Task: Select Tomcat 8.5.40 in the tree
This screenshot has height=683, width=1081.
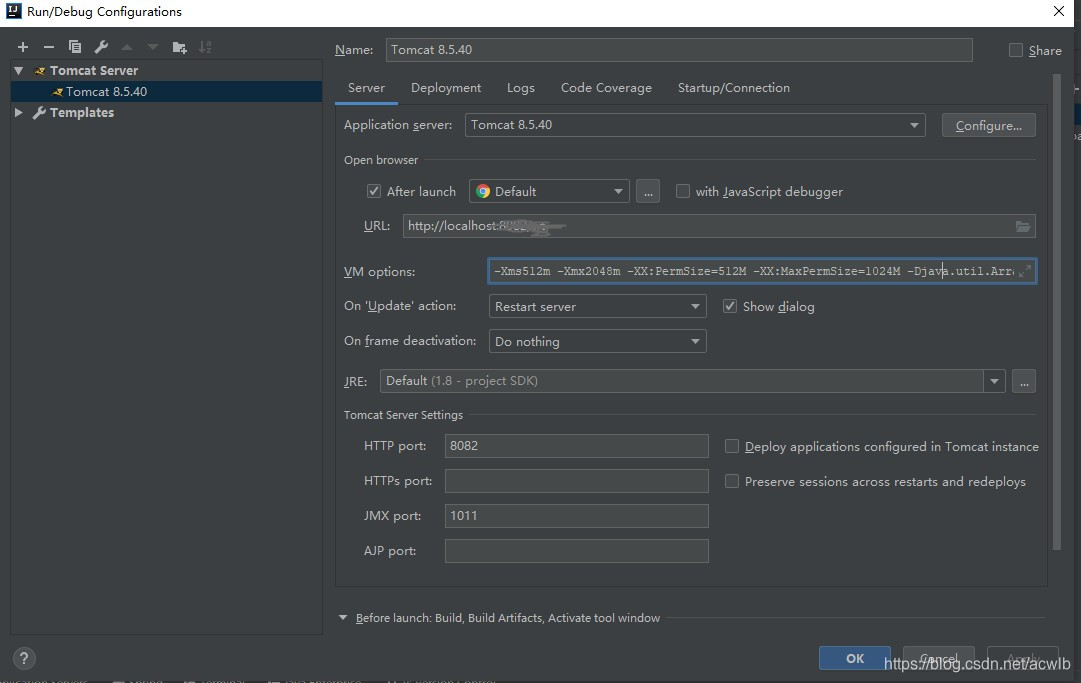Action: click(x=166, y=92)
